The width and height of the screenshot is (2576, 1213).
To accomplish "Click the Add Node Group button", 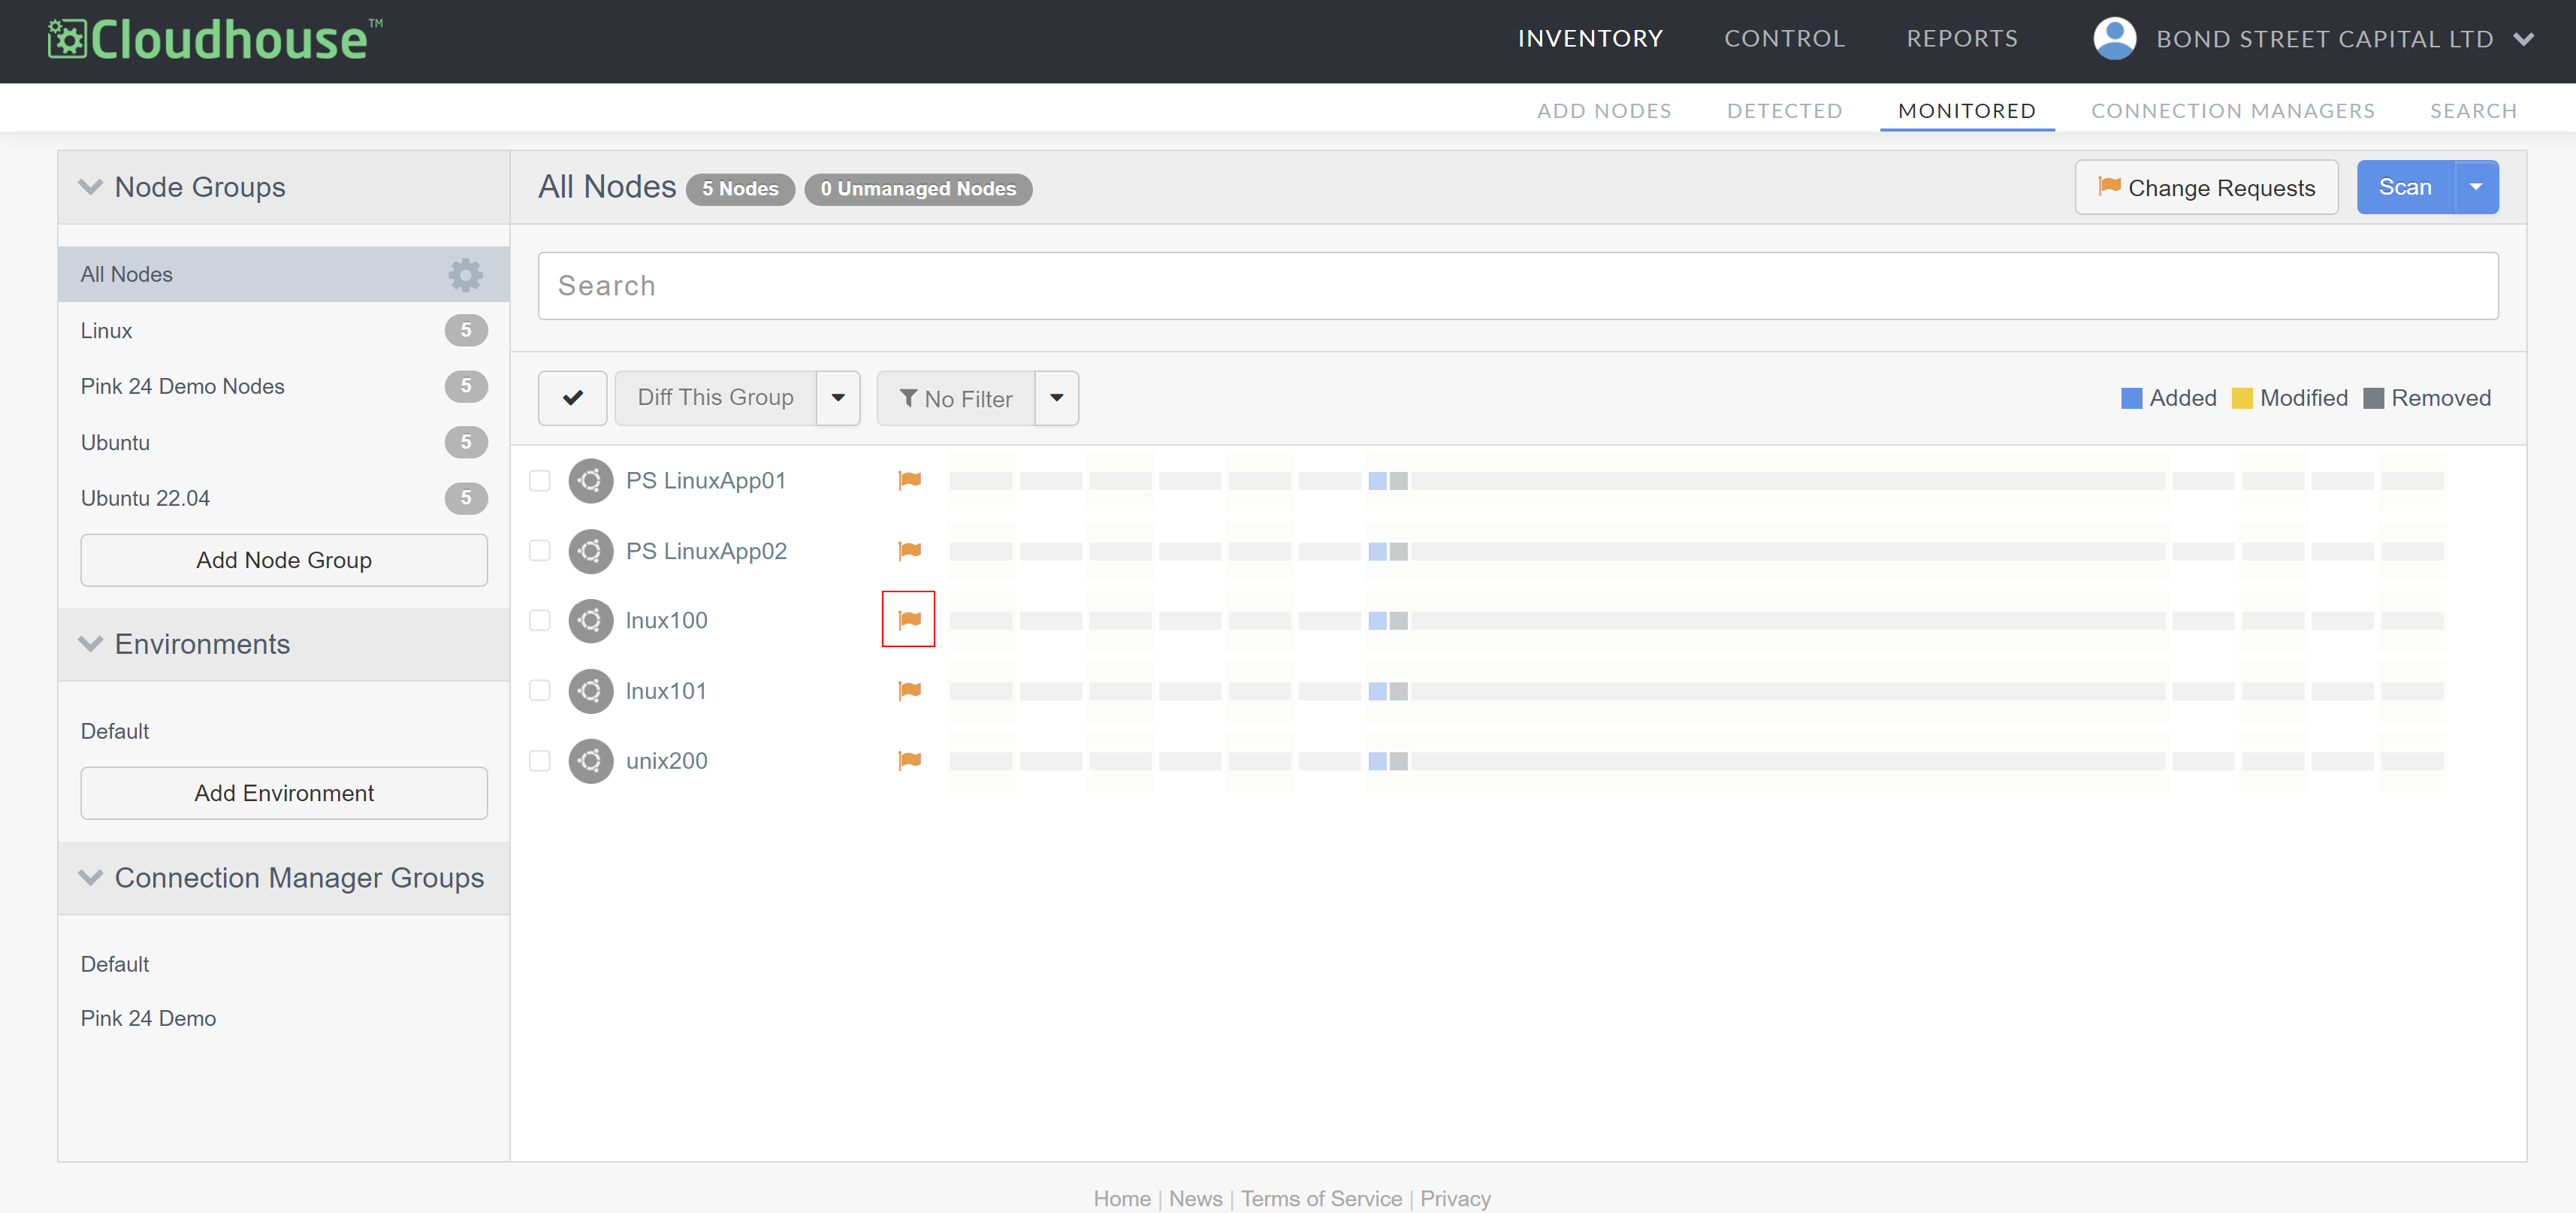I will pyautogui.click(x=284, y=560).
